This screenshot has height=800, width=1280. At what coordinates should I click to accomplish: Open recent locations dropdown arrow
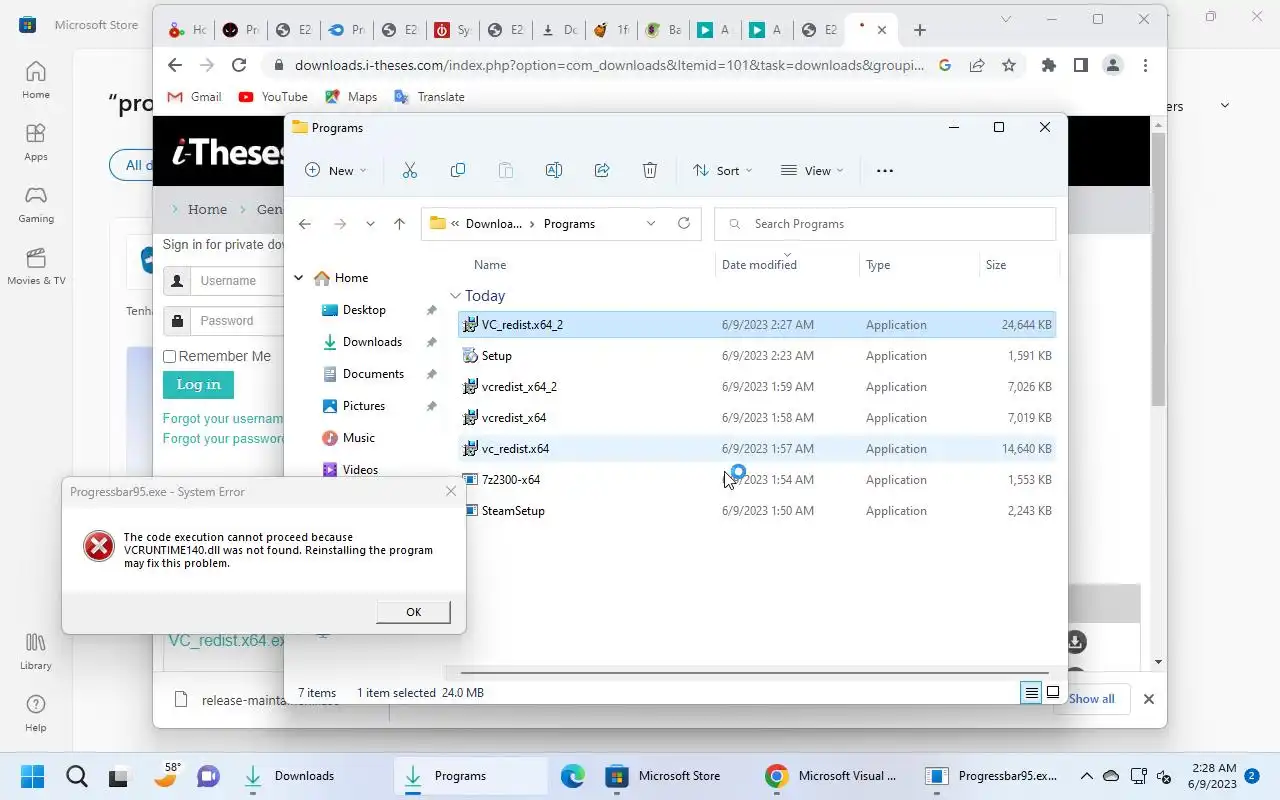[x=370, y=224]
